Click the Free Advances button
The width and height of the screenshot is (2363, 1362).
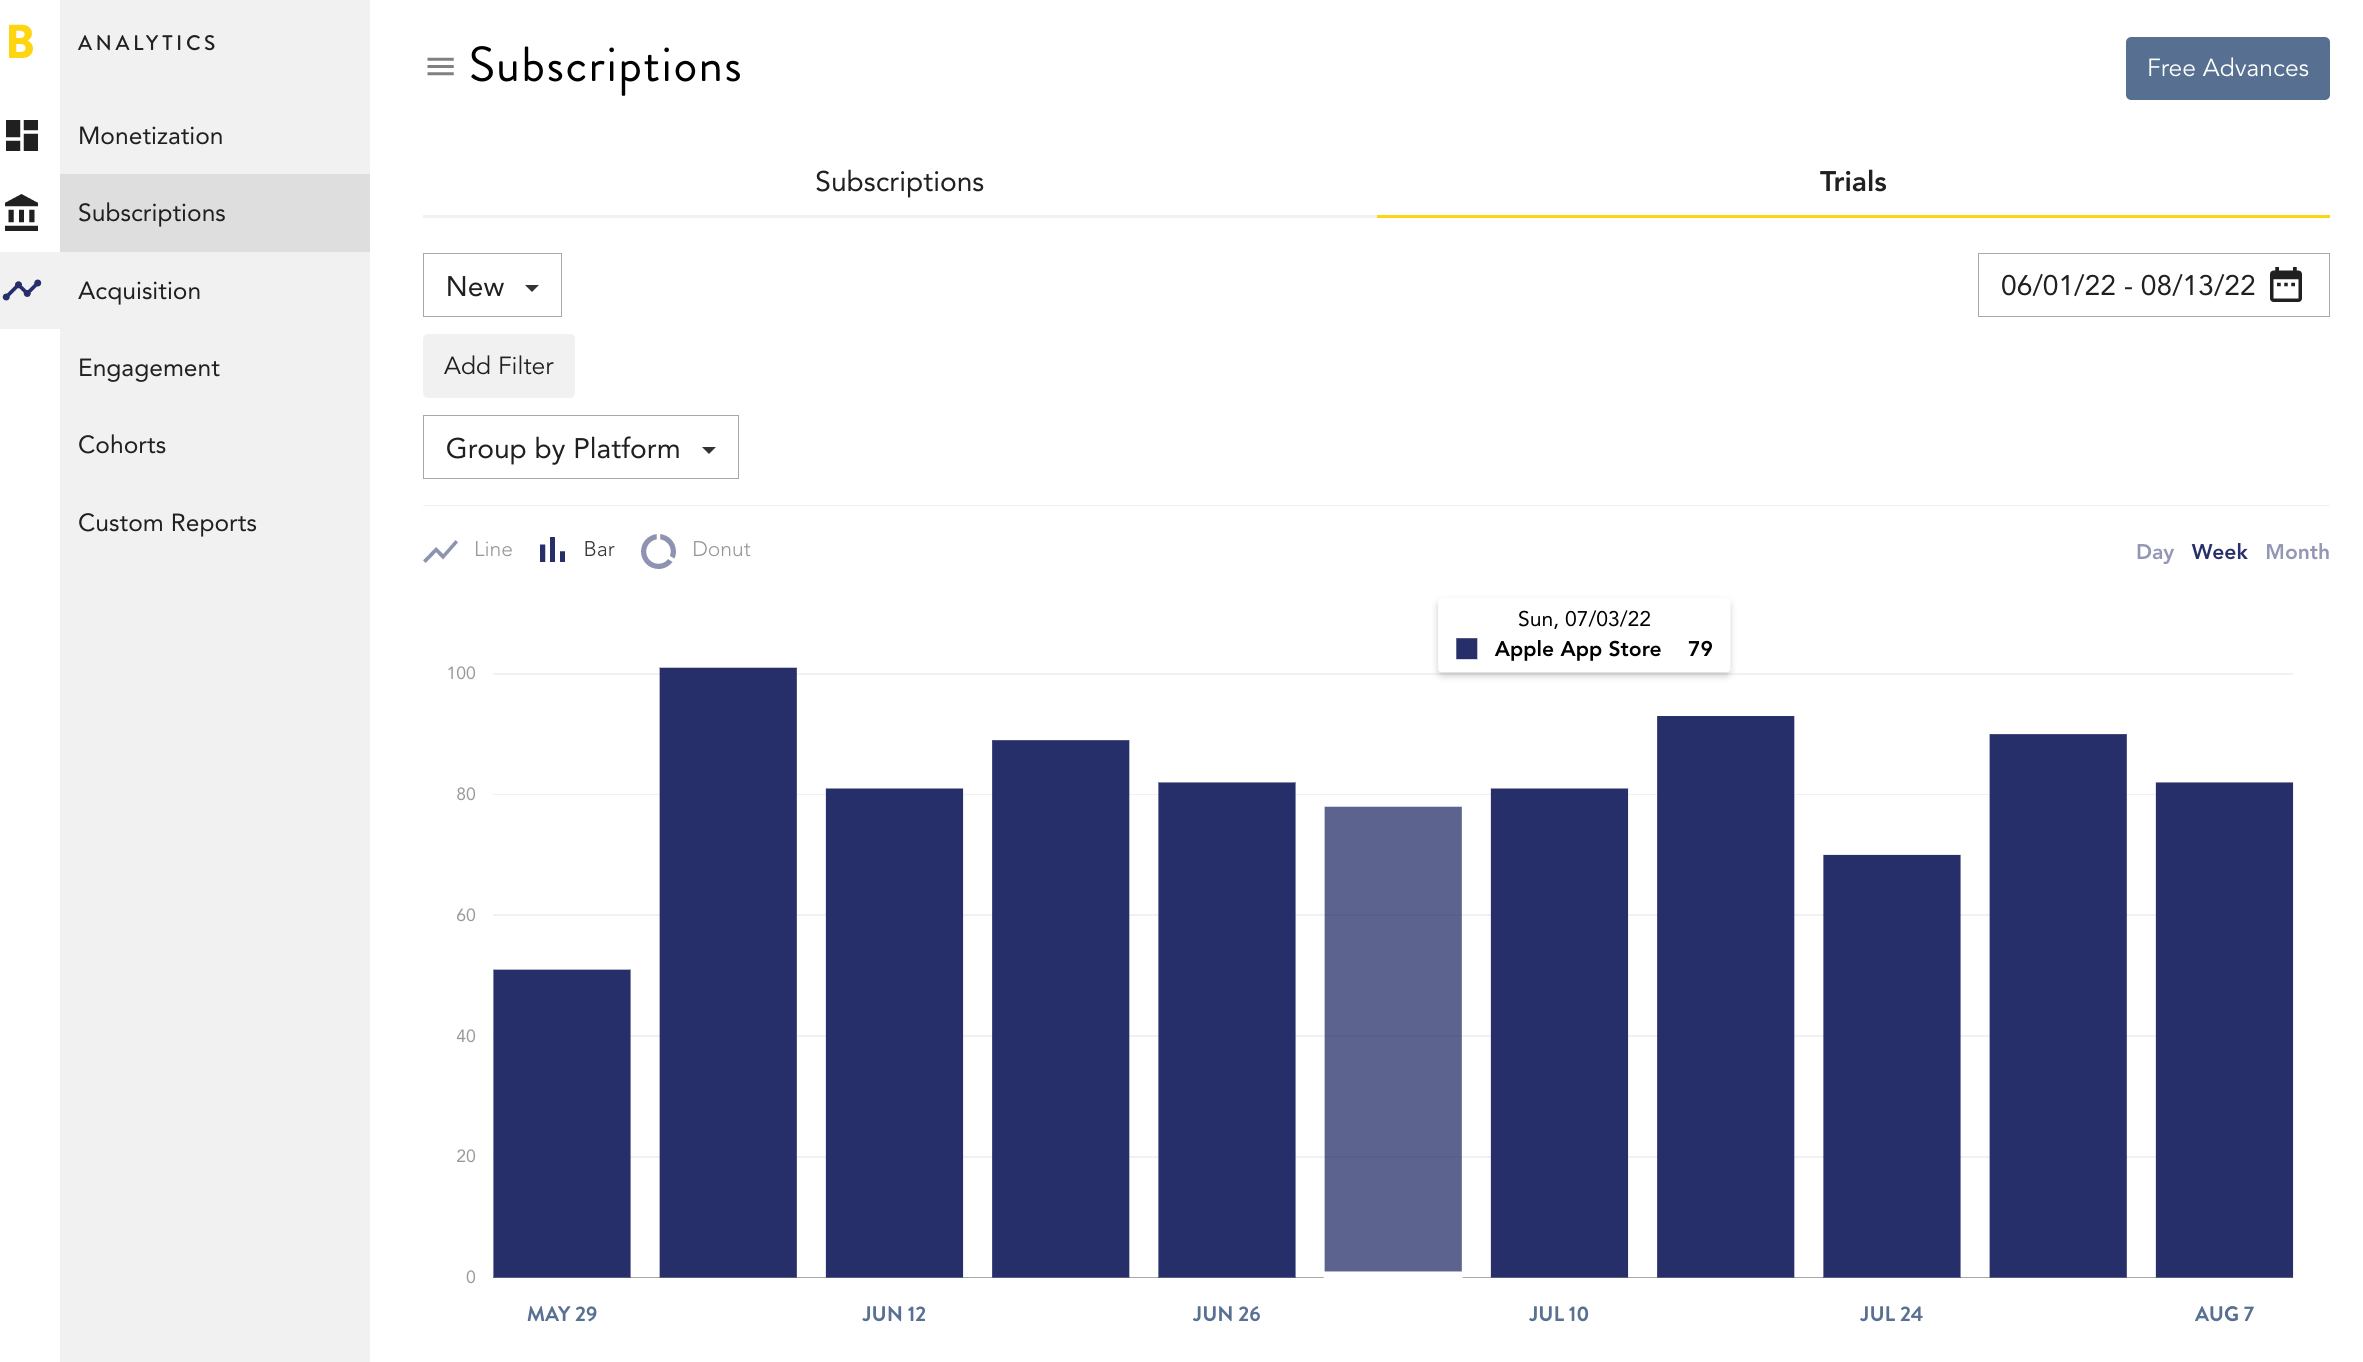click(x=2227, y=68)
